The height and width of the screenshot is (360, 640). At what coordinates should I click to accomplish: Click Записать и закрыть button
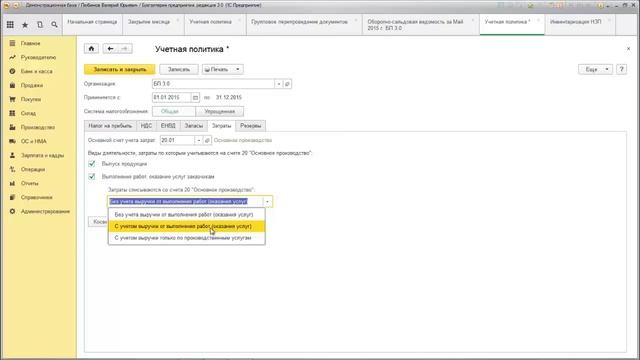pos(120,69)
